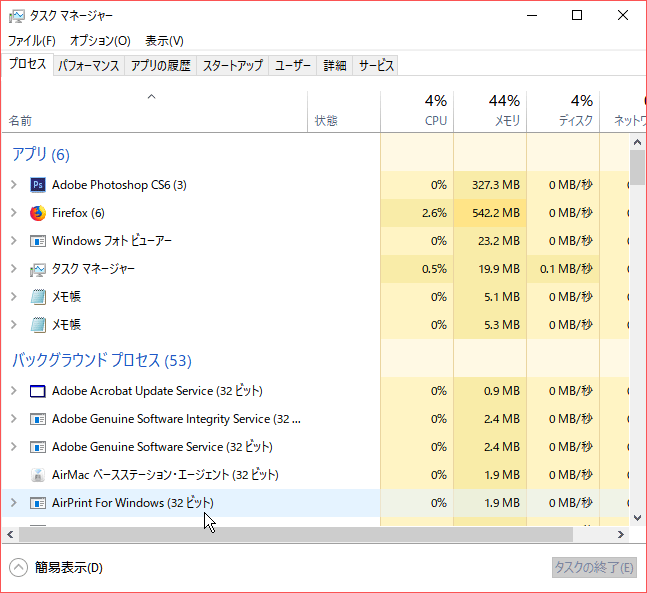Select the Adobe Photoshop CS6 (3) name

coord(119,185)
